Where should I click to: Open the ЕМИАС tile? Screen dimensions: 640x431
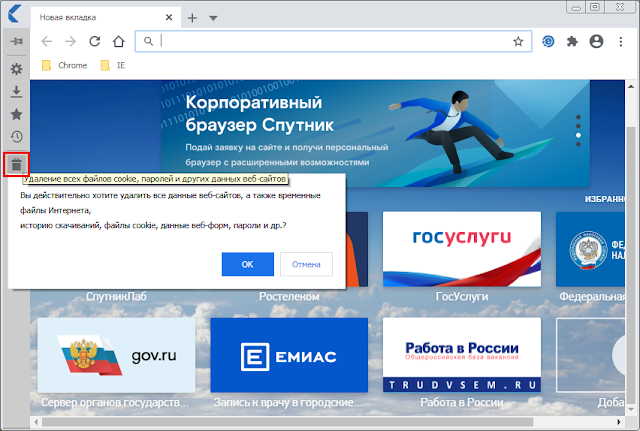(289, 355)
